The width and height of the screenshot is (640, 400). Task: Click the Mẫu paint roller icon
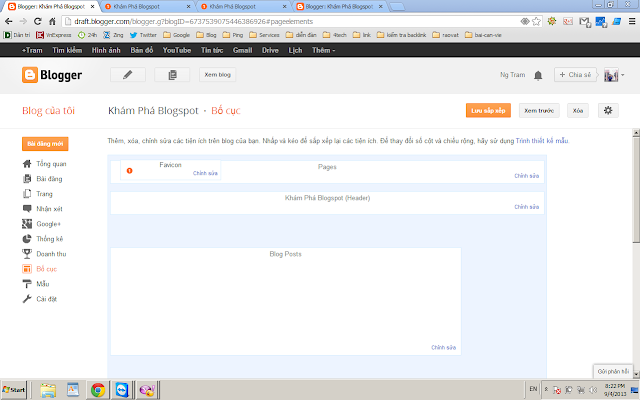click(27, 284)
